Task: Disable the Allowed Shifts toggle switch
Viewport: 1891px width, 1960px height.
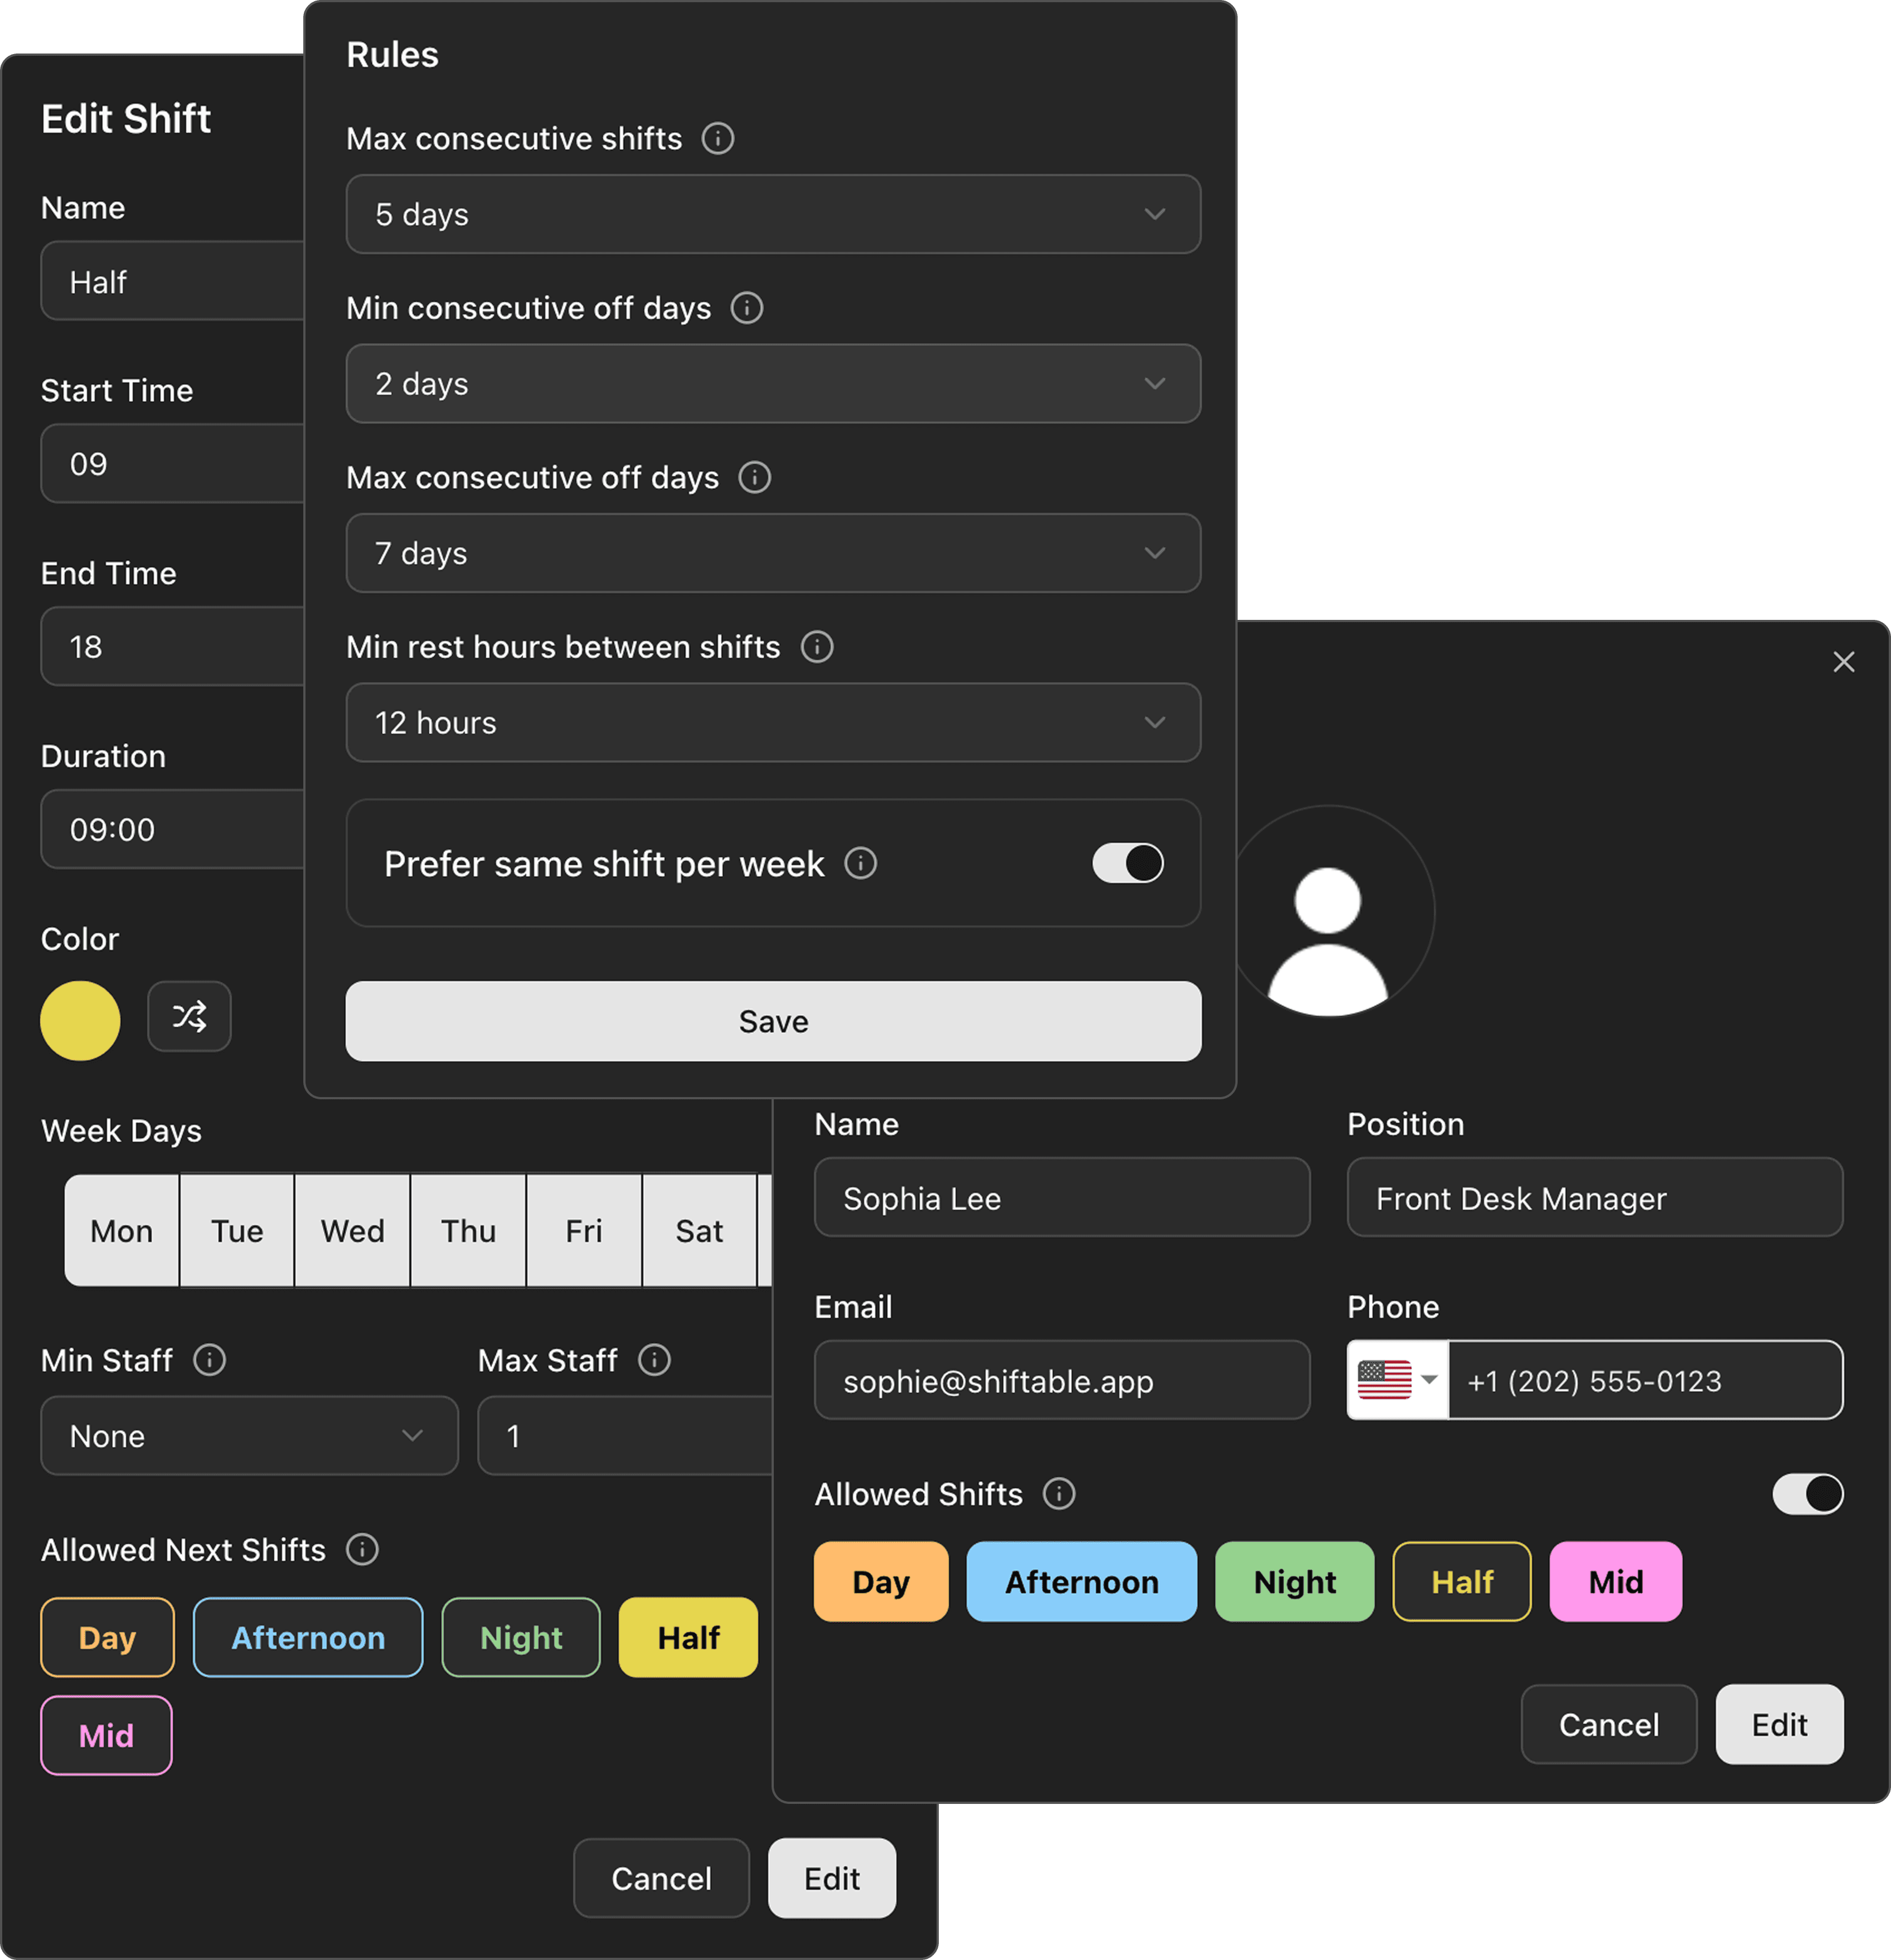Action: click(1807, 1494)
